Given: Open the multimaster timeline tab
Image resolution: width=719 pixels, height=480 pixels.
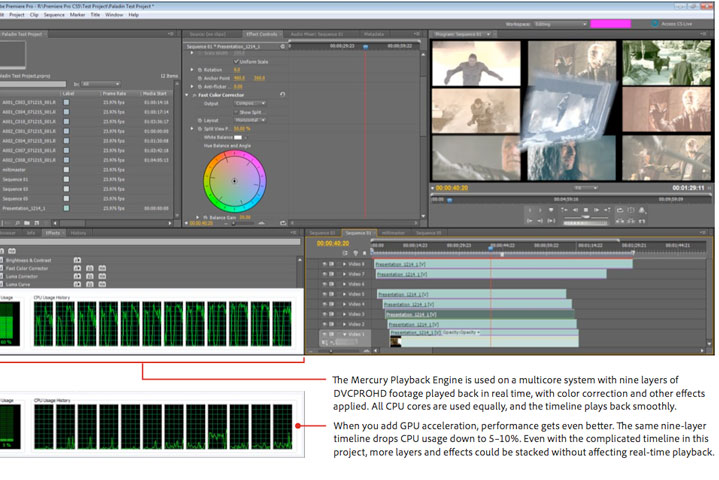Looking at the screenshot, I should (393, 233).
